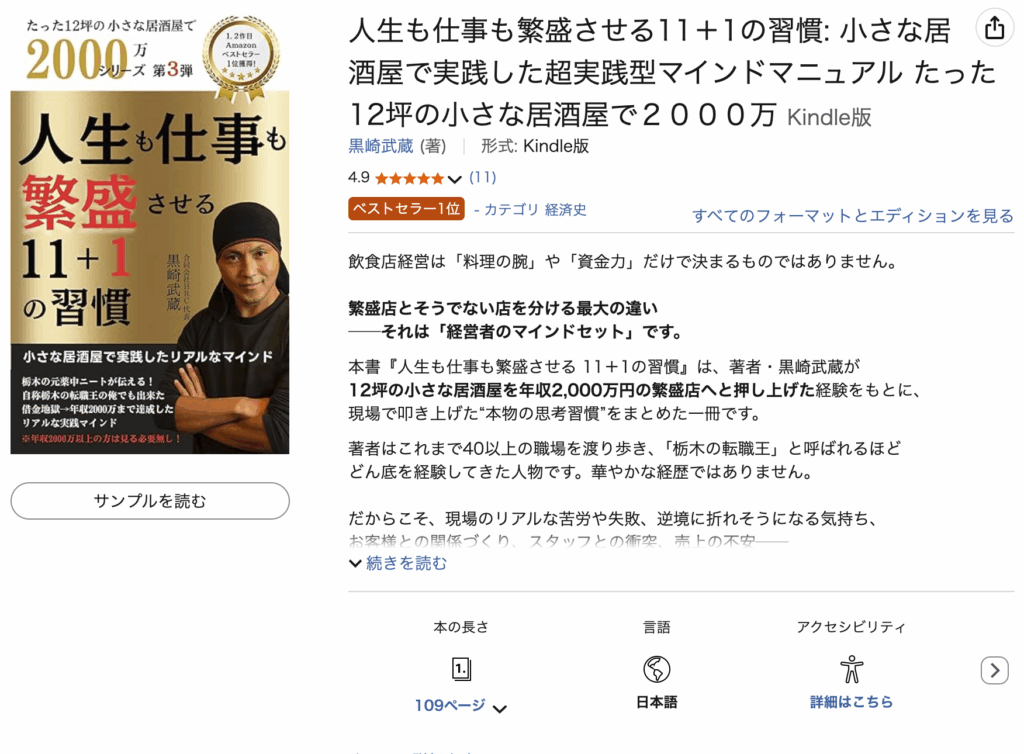The width and height of the screenshot is (1024, 754).
Task: Click the サンプルを読む button
Action: click(150, 501)
